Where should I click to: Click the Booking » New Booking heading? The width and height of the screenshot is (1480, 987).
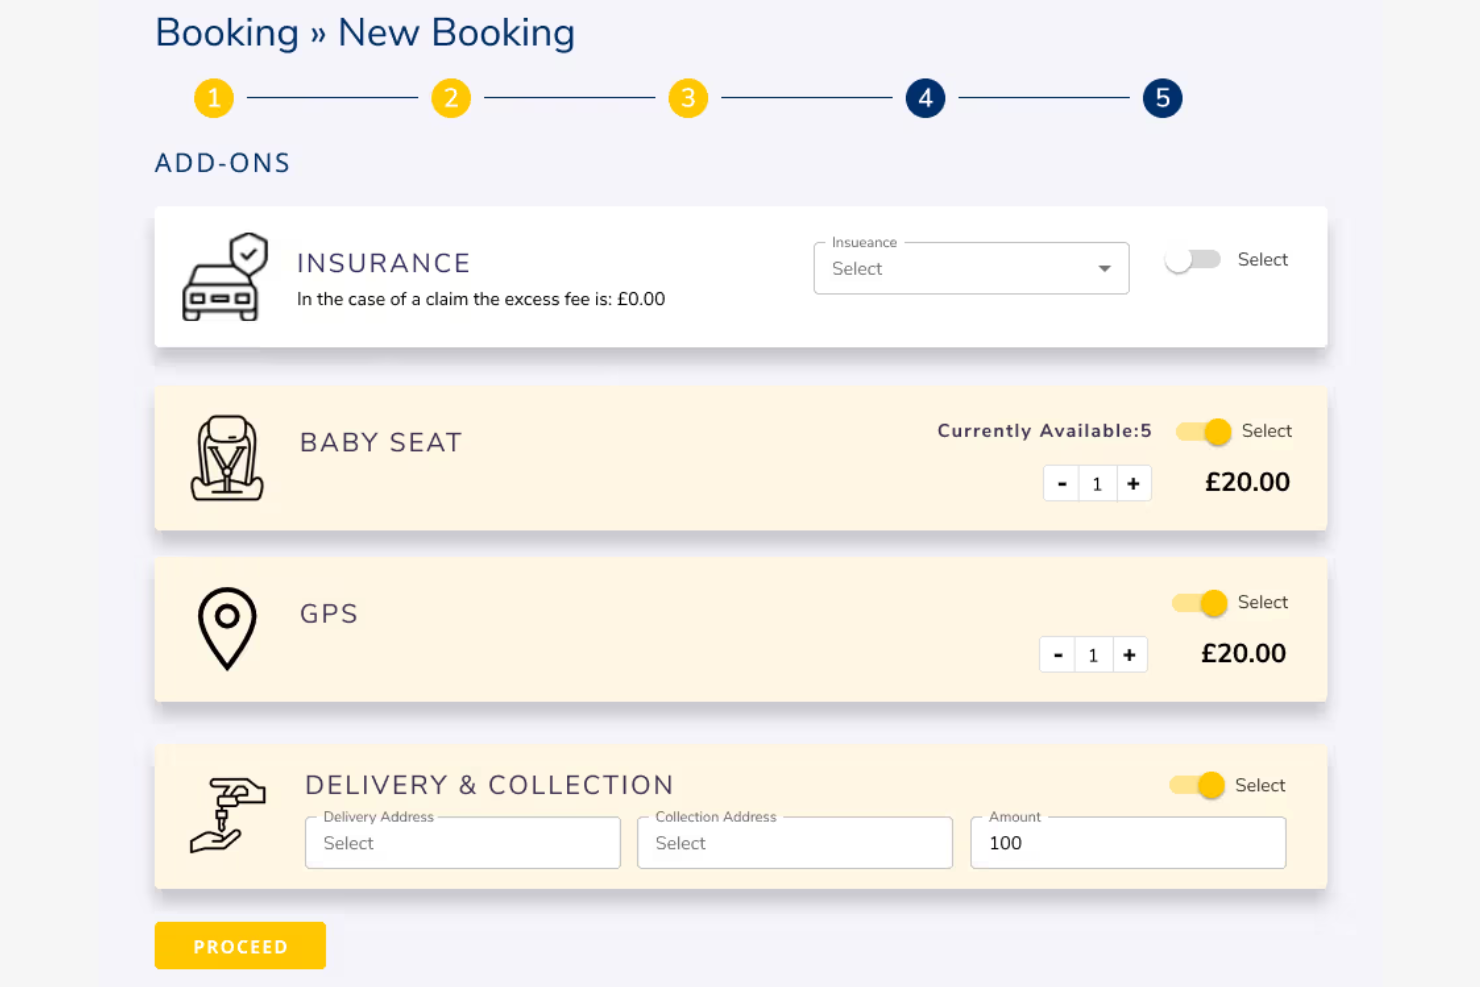pos(364,32)
